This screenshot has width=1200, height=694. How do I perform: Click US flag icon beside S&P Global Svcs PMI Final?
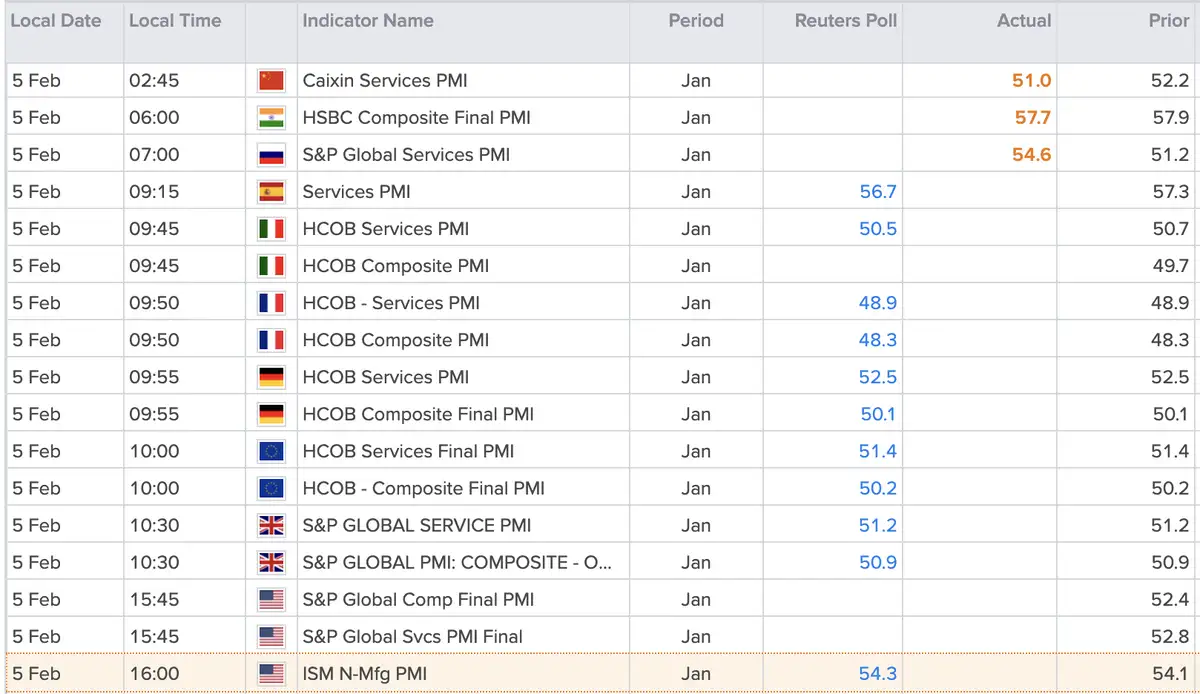(271, 636)
